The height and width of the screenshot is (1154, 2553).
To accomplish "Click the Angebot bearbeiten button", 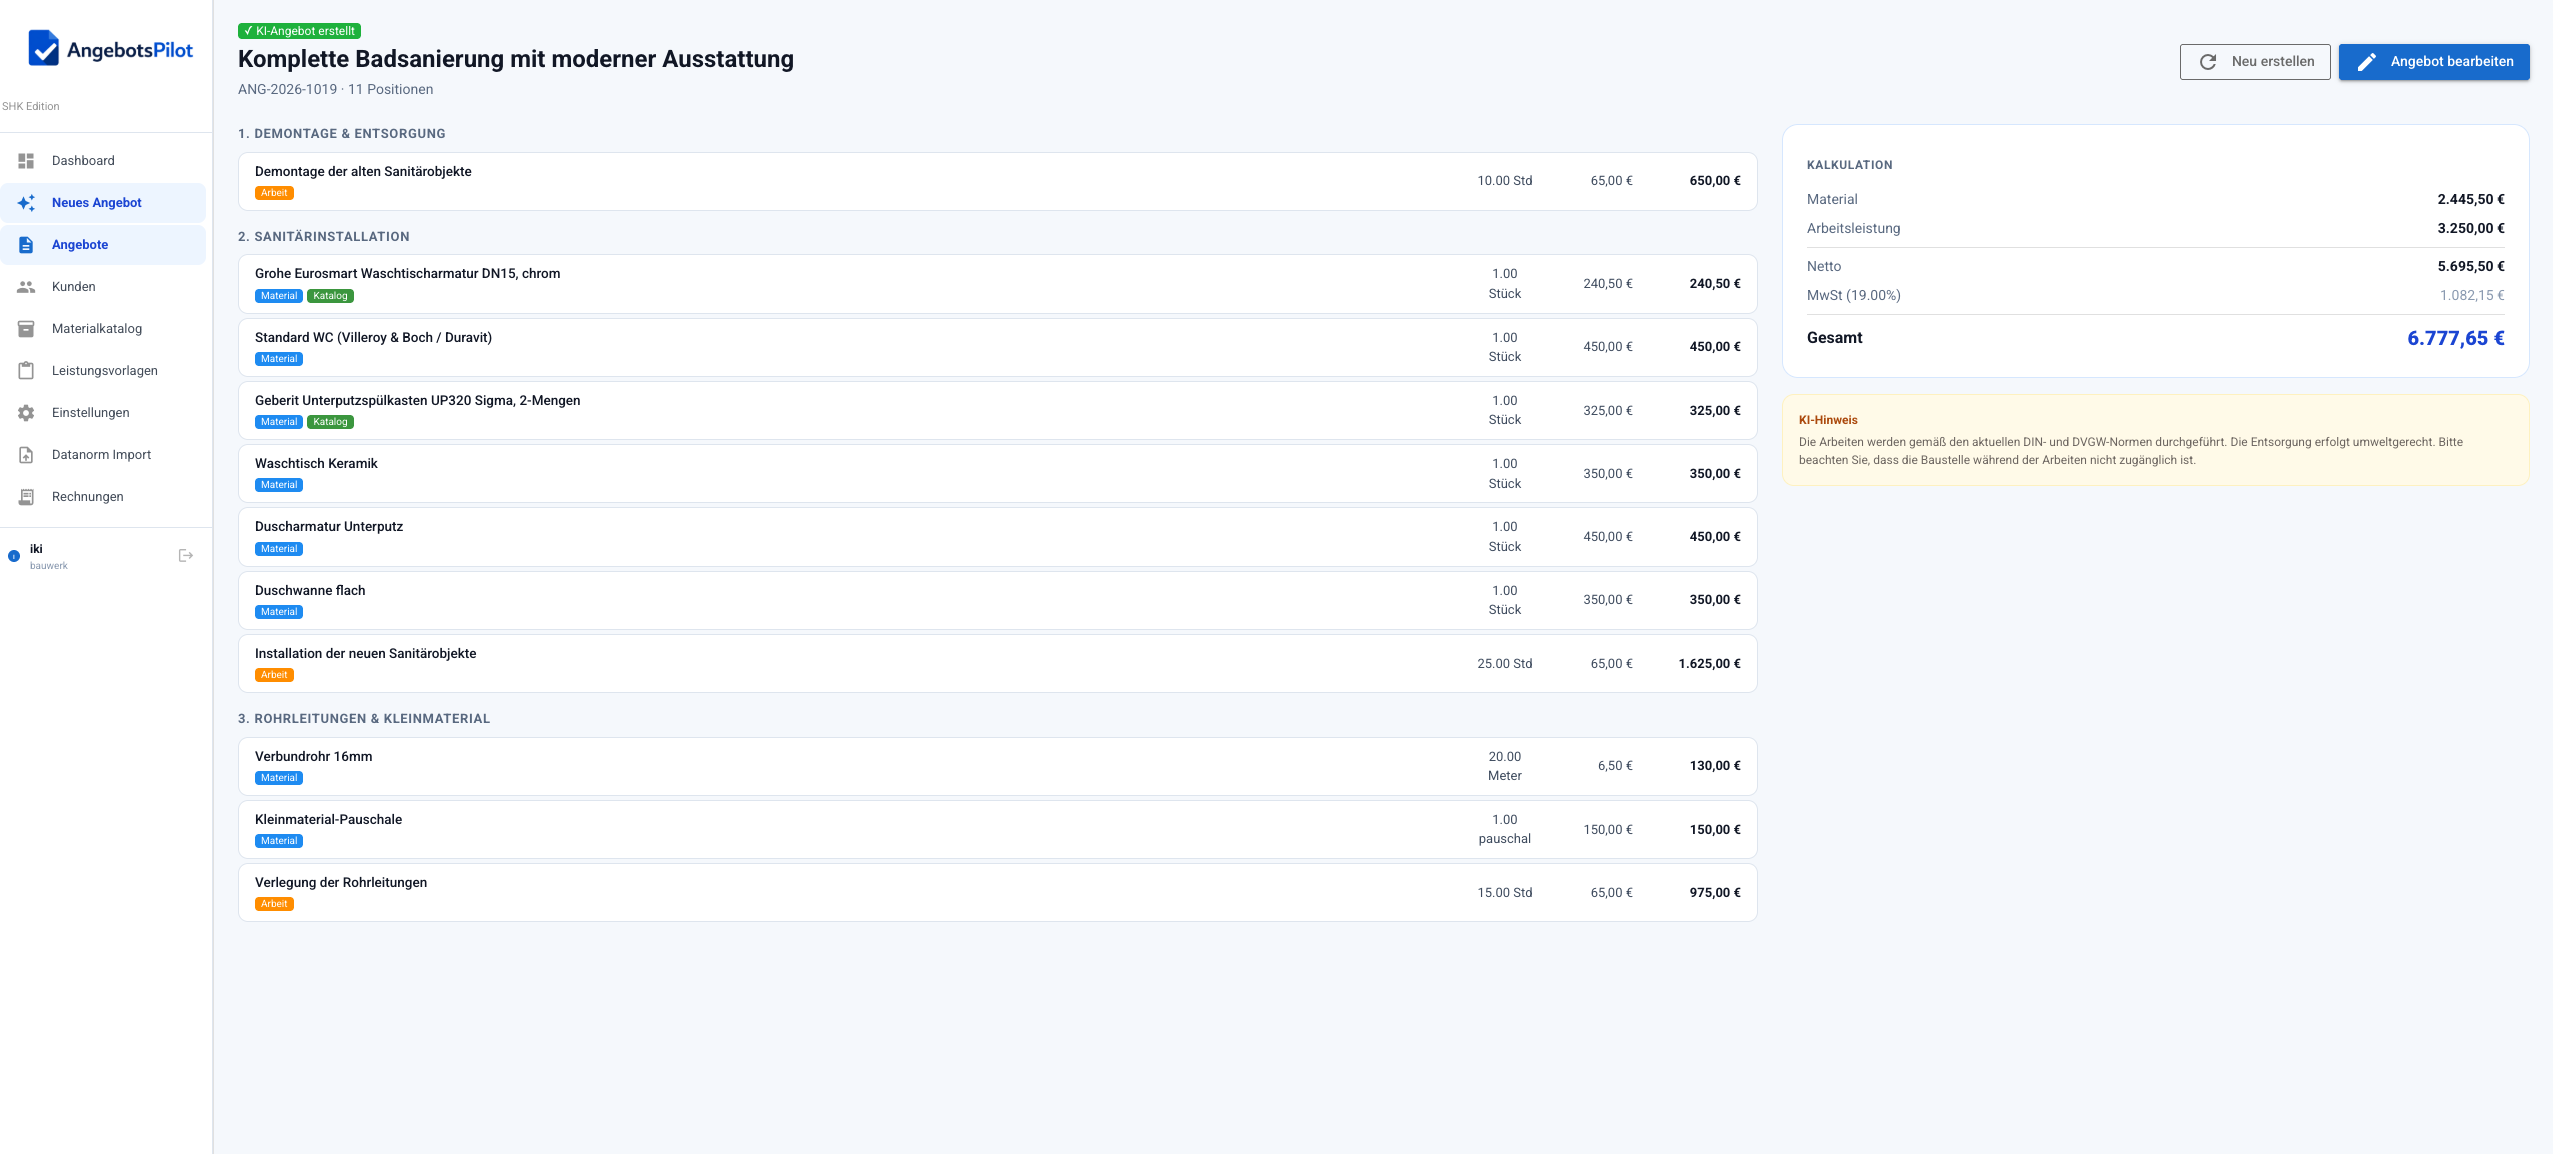I will [x=2433, y=62].
